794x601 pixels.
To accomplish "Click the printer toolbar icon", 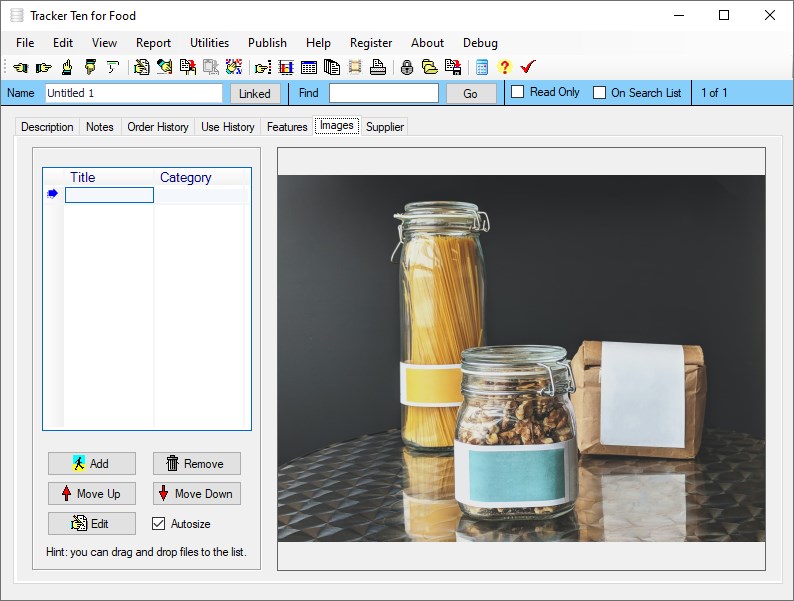I will 378,67.
